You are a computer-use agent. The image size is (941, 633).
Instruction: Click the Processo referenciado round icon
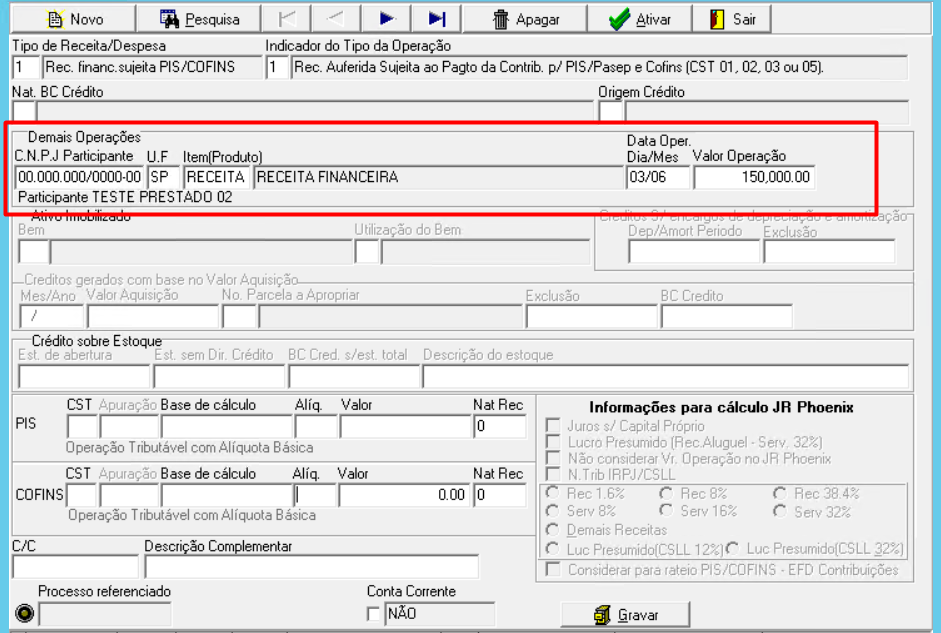[x=25, y=613]
